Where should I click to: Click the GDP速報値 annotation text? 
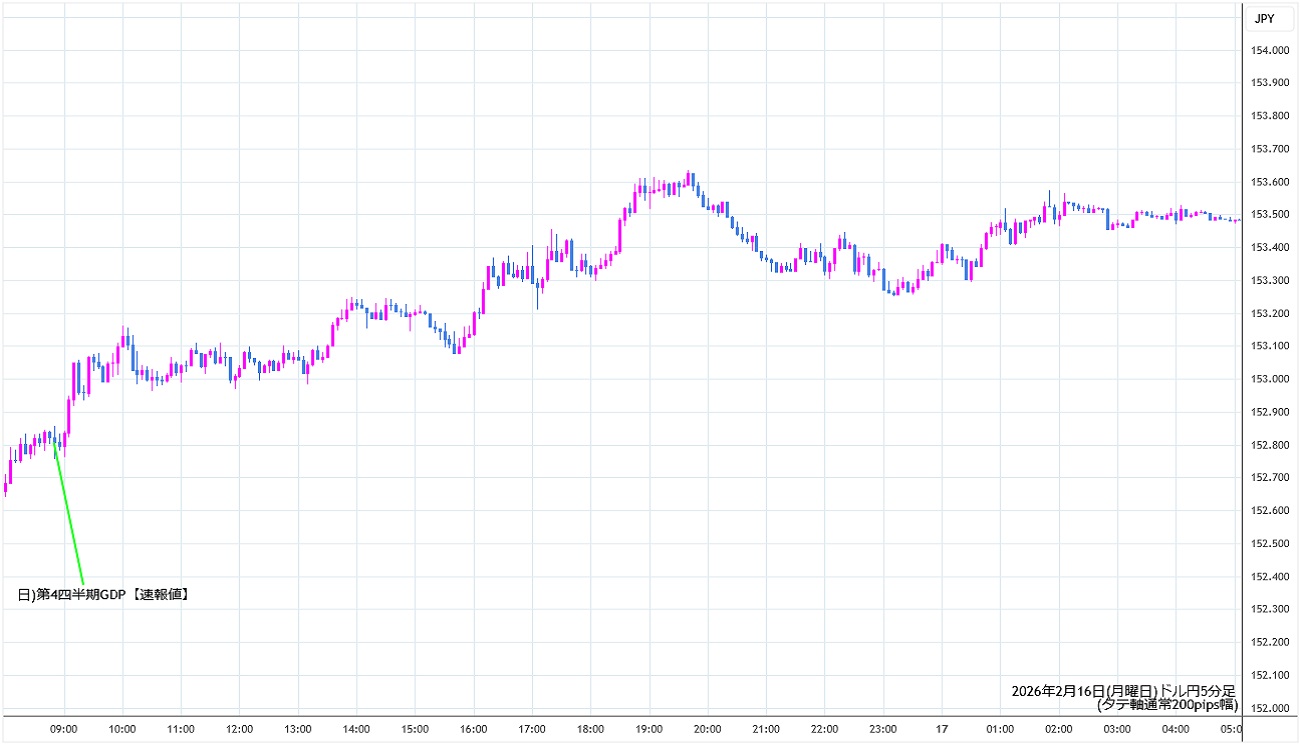pos(104,595)
